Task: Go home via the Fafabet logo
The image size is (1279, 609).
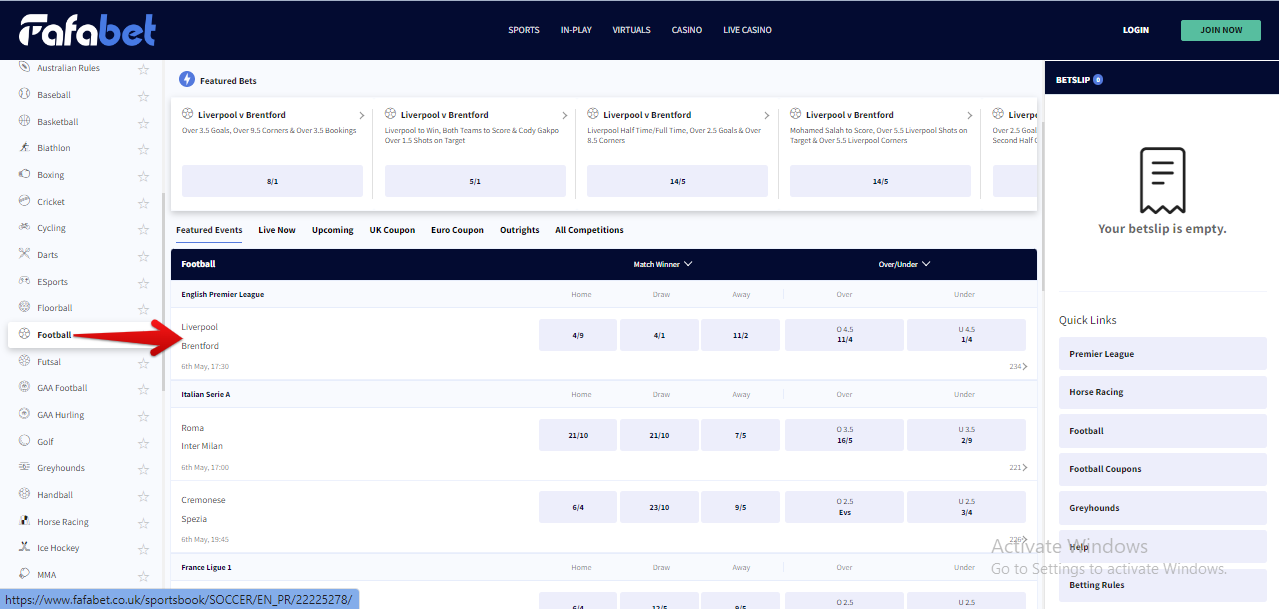Action: 88,30
